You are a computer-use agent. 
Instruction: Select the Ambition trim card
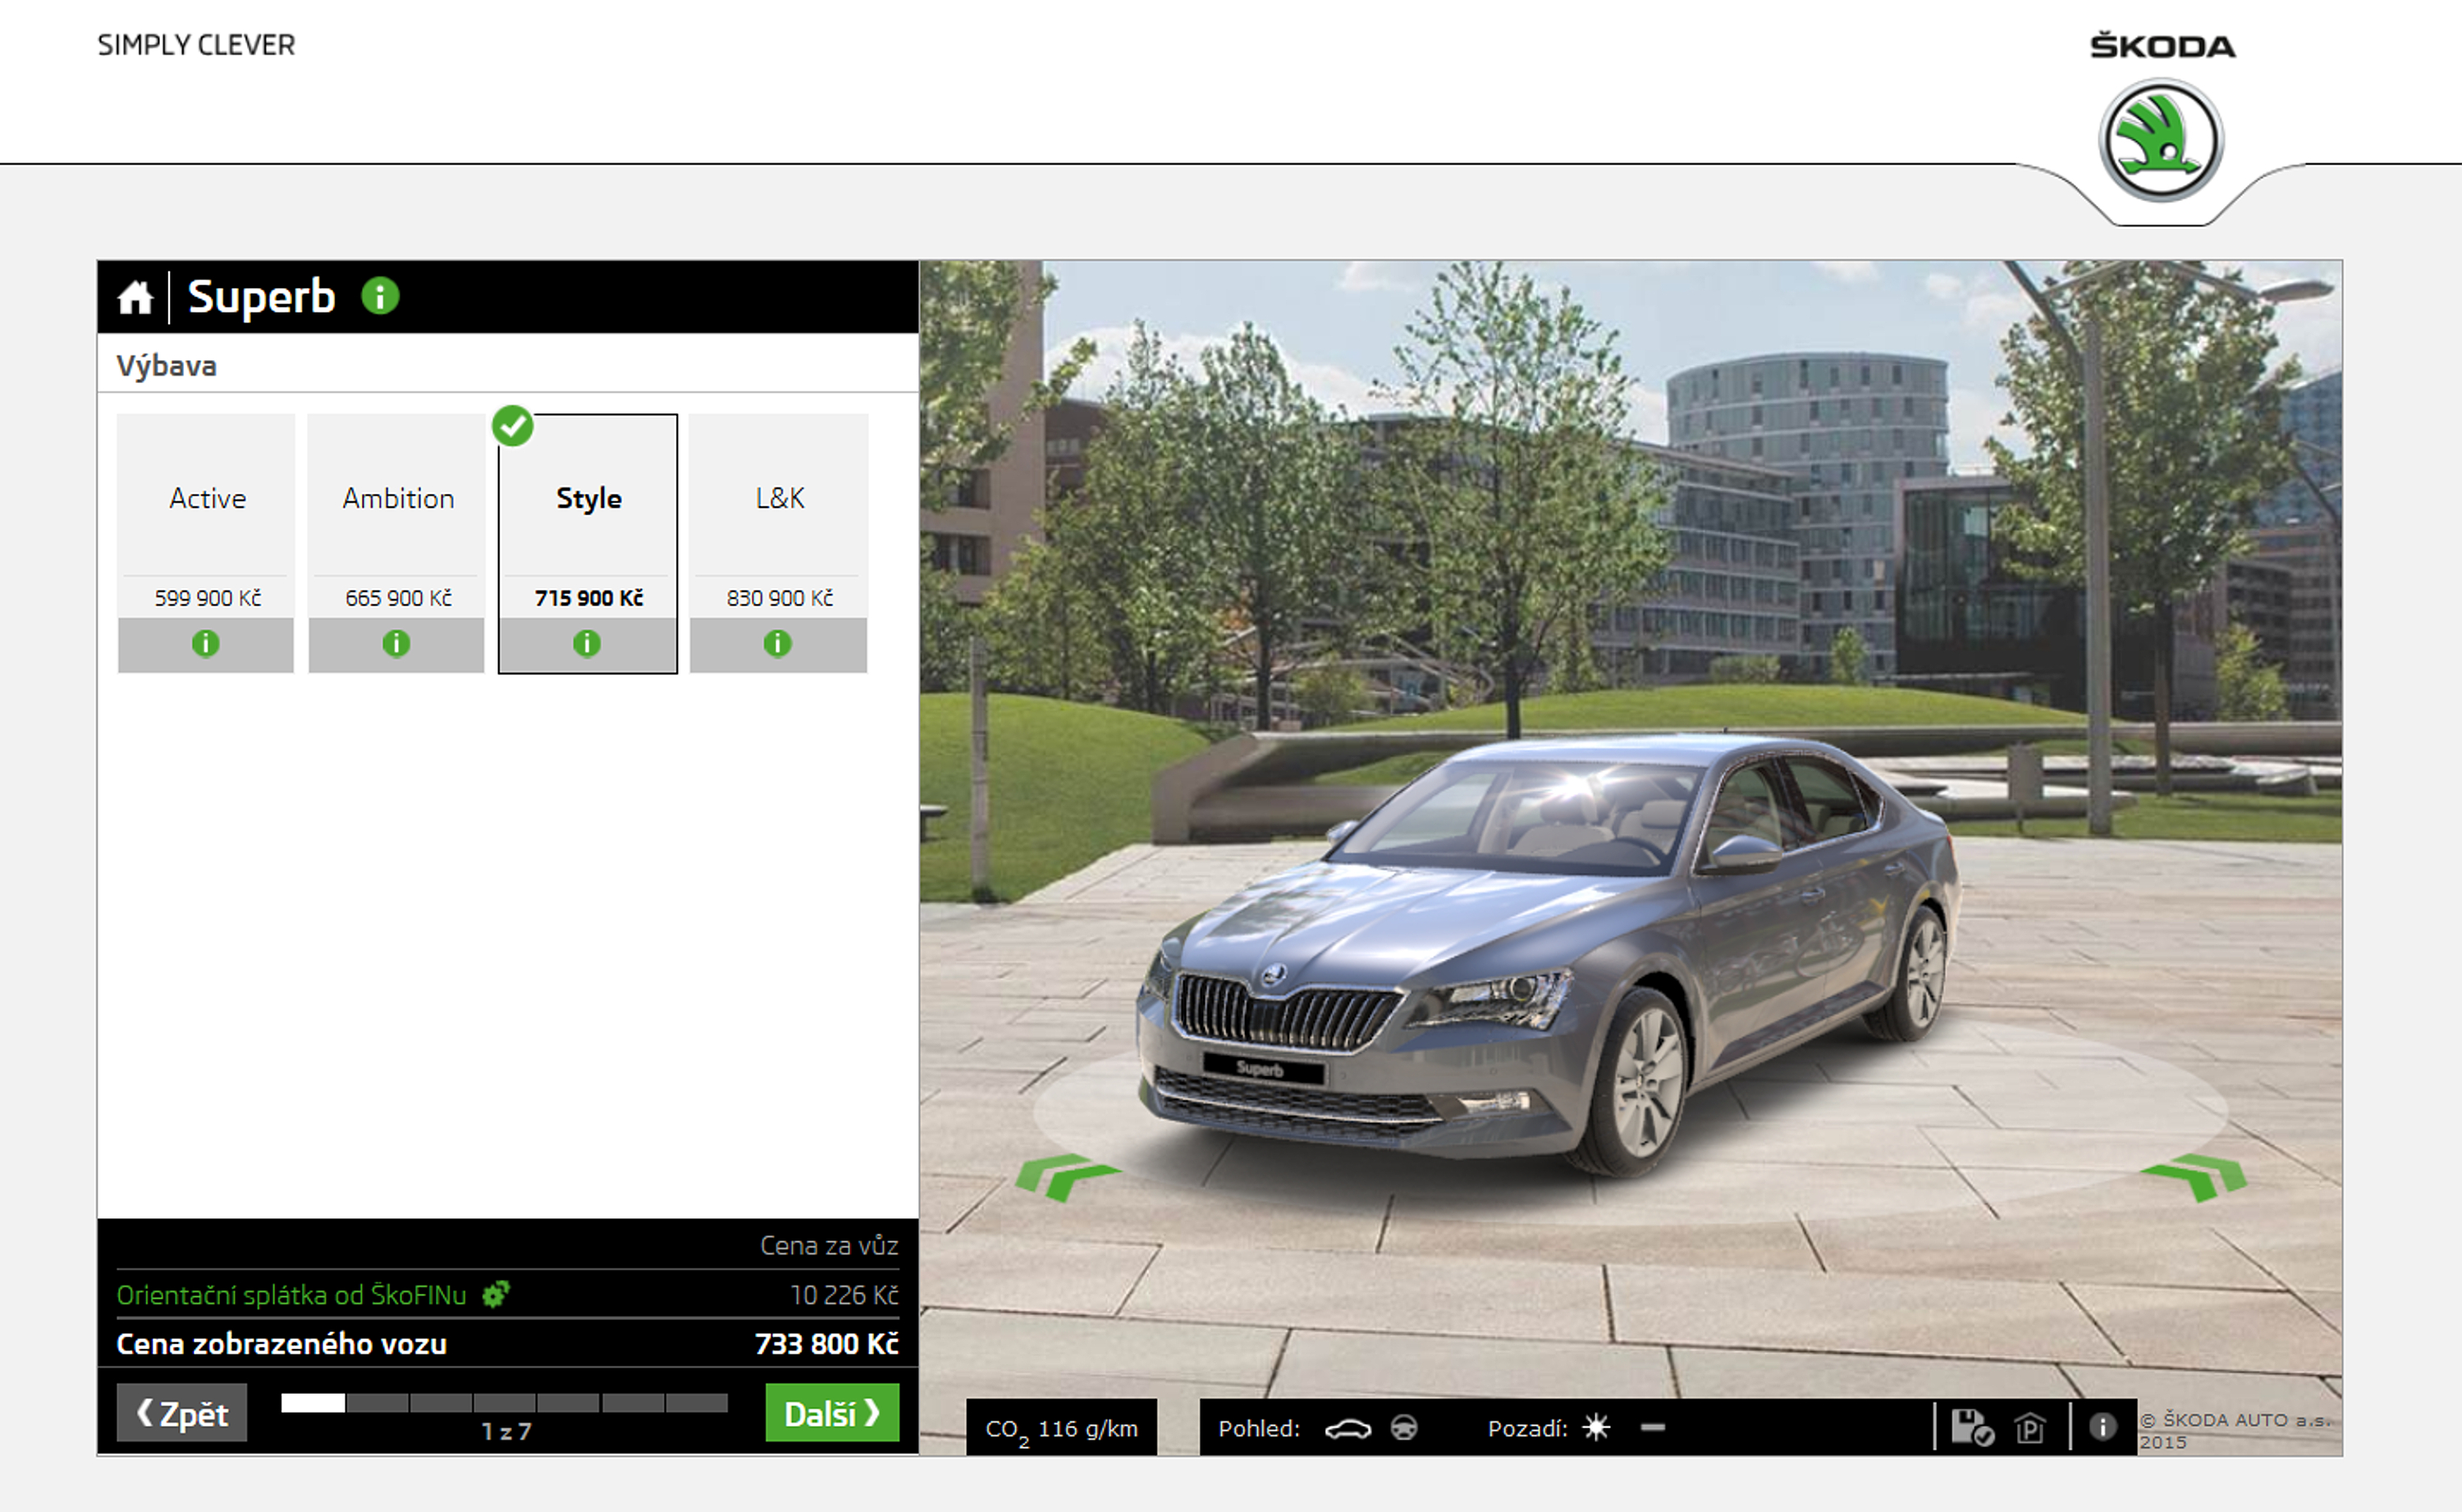point(396,543)
